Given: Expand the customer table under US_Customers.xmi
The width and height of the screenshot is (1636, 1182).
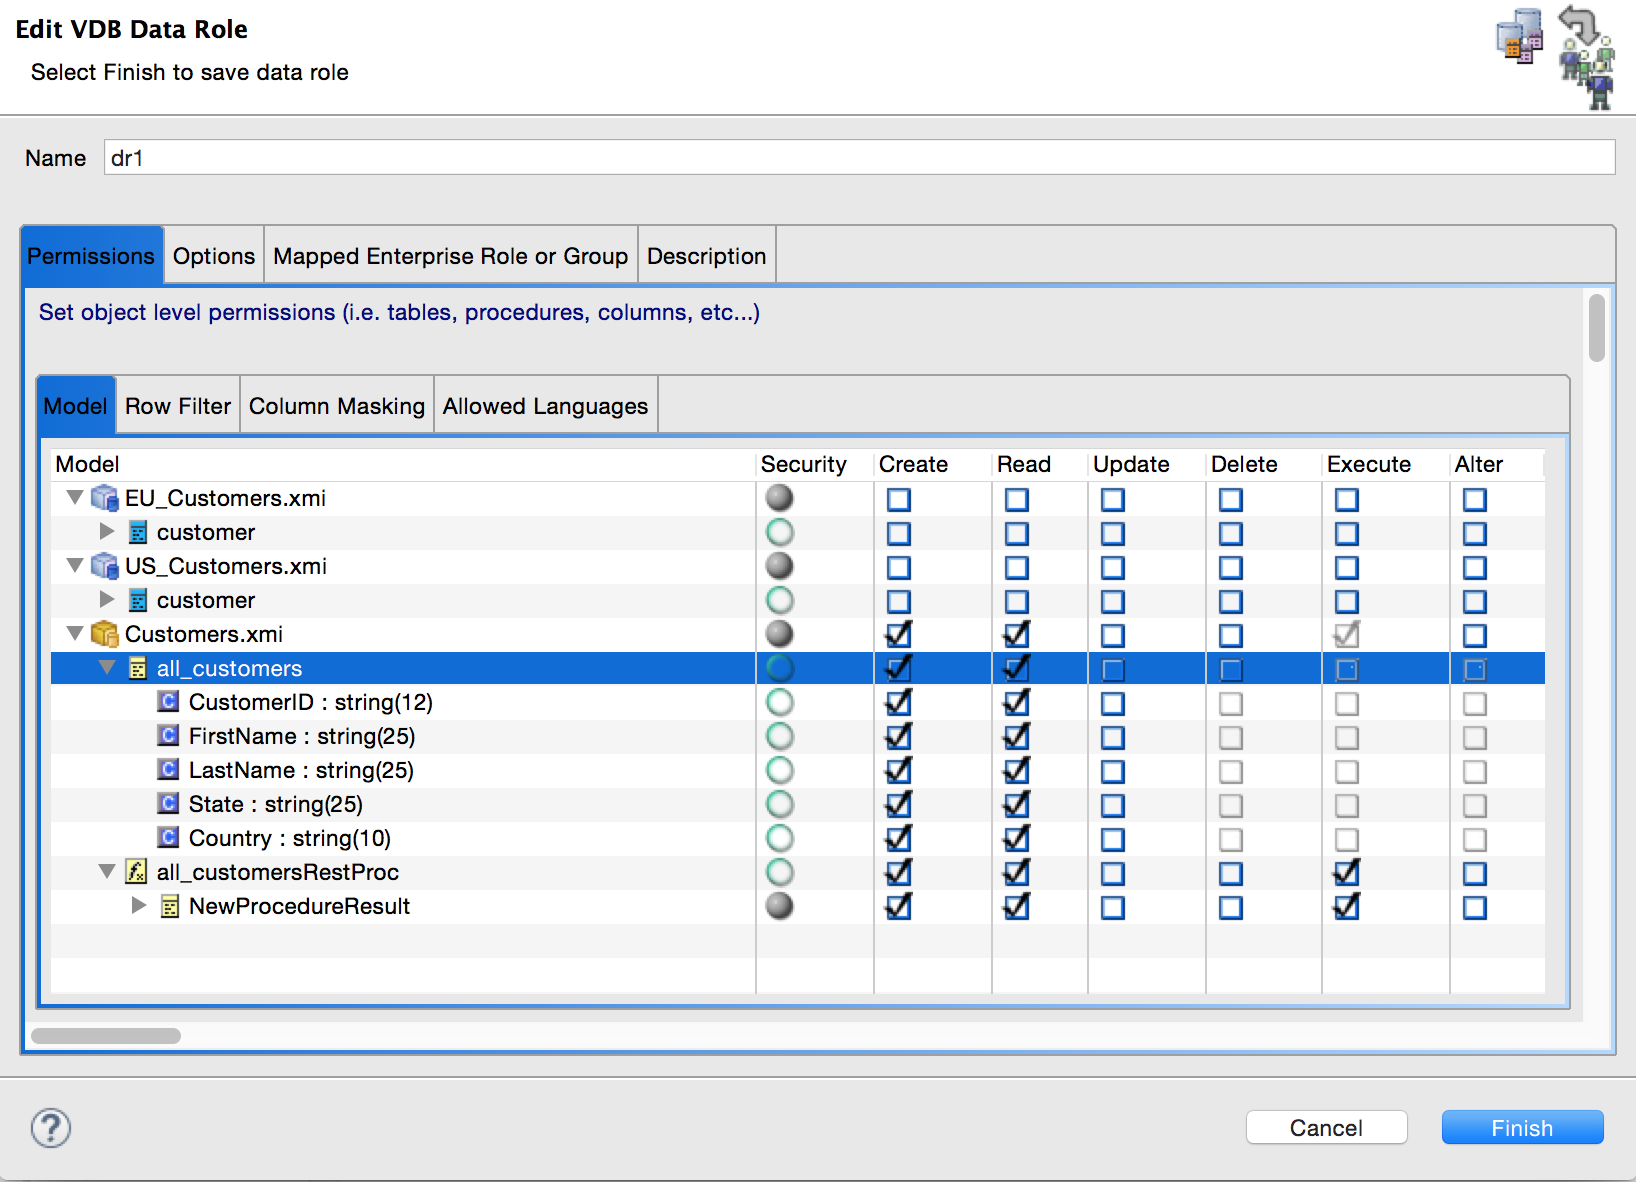Looking at the screenshot, I should [x=106, y=600].
